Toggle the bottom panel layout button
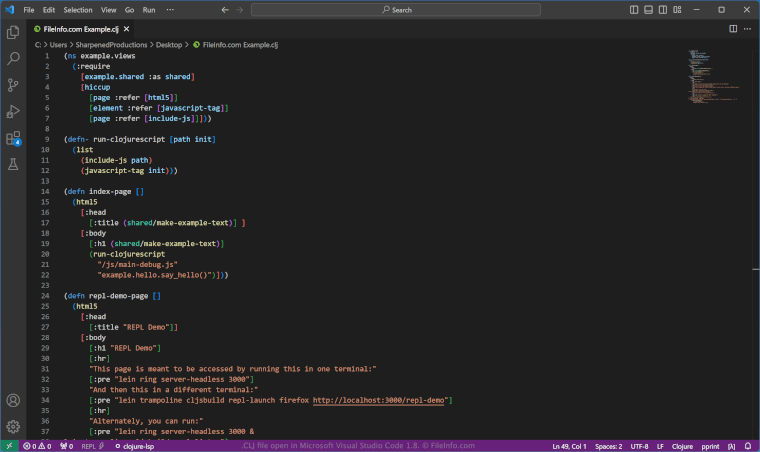 point(649,9)
